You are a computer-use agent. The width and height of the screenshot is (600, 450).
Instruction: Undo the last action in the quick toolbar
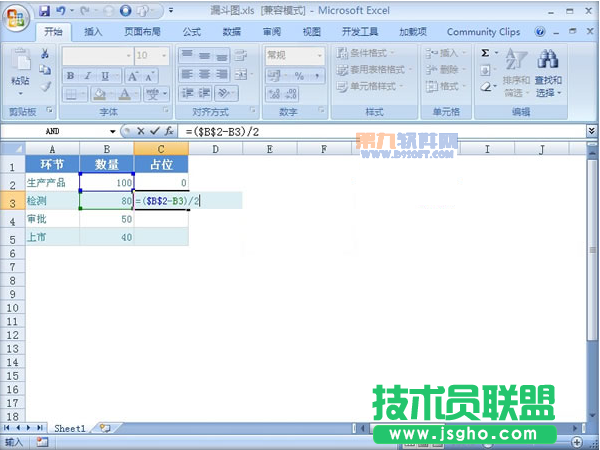pos(61,11)
